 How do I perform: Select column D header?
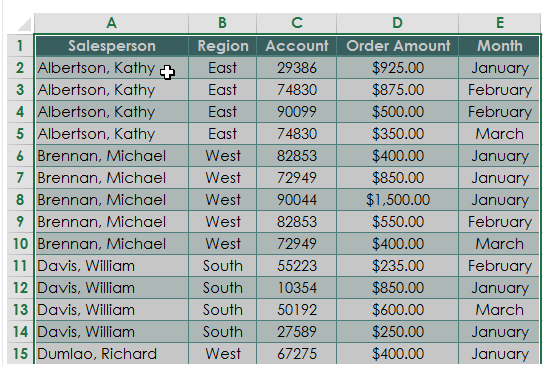coord(398,23)
